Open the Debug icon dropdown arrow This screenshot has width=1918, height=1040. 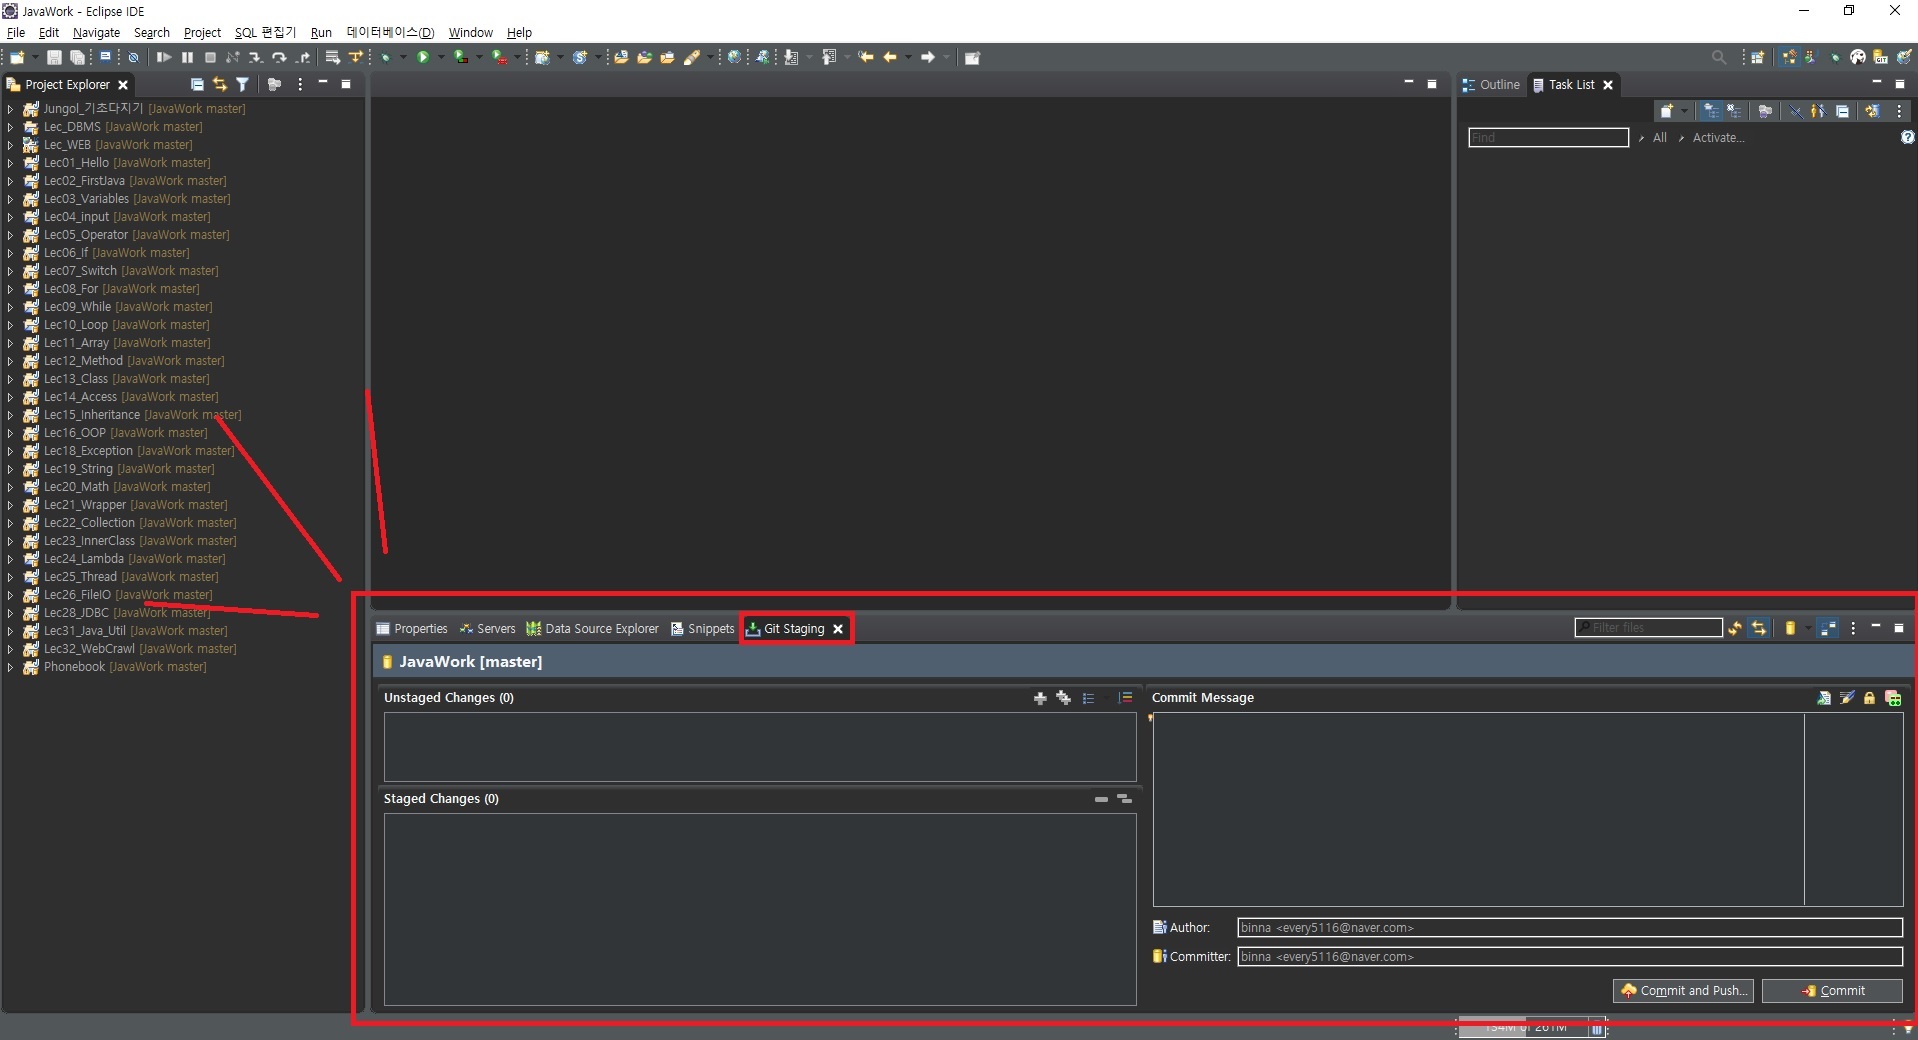click(403, 57)
